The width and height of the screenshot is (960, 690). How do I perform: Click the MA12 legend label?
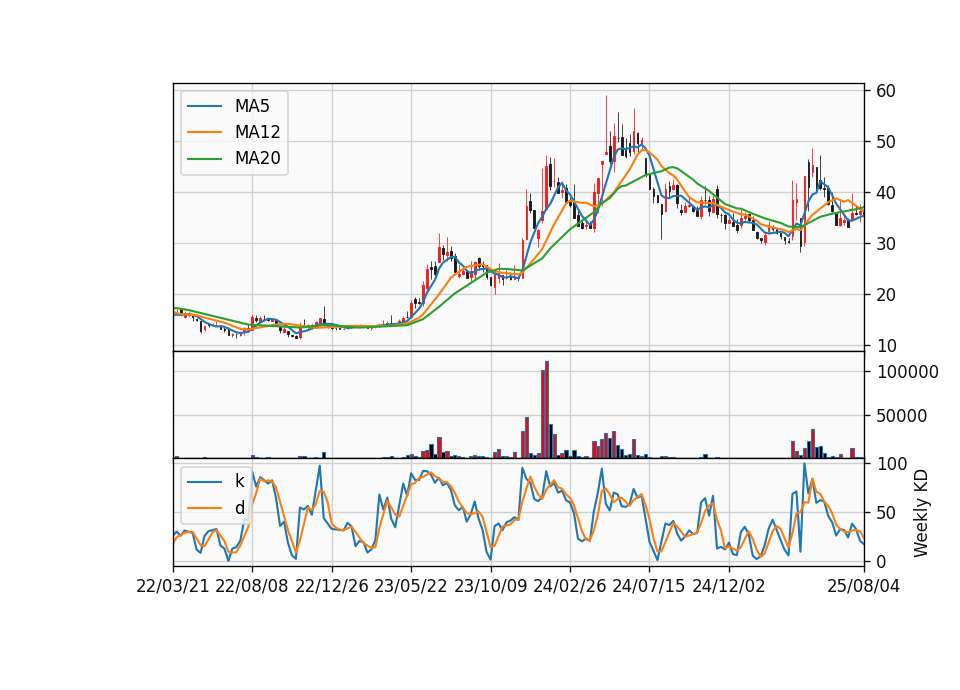pyautogui.click(x=257, y=132)
